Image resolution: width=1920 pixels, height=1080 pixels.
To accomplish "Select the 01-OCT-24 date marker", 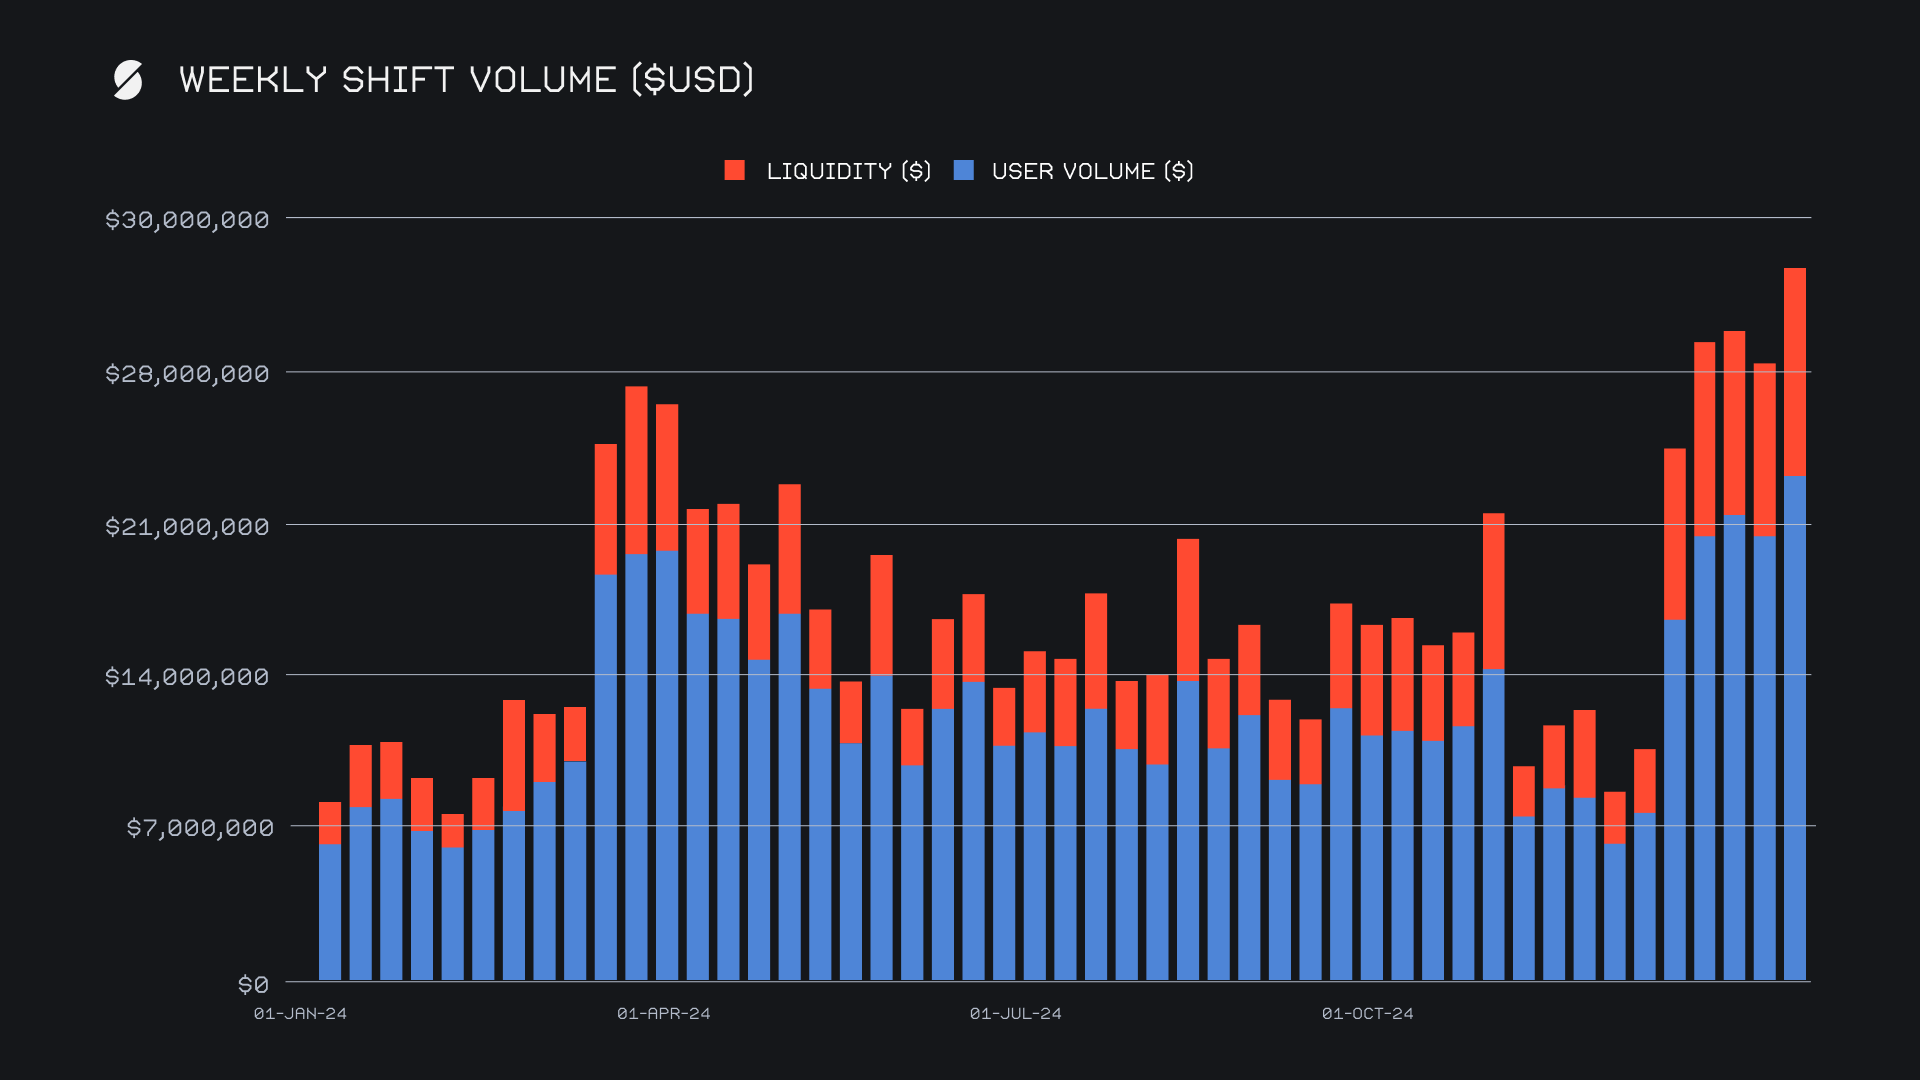I will [x=1367, y=1014].
